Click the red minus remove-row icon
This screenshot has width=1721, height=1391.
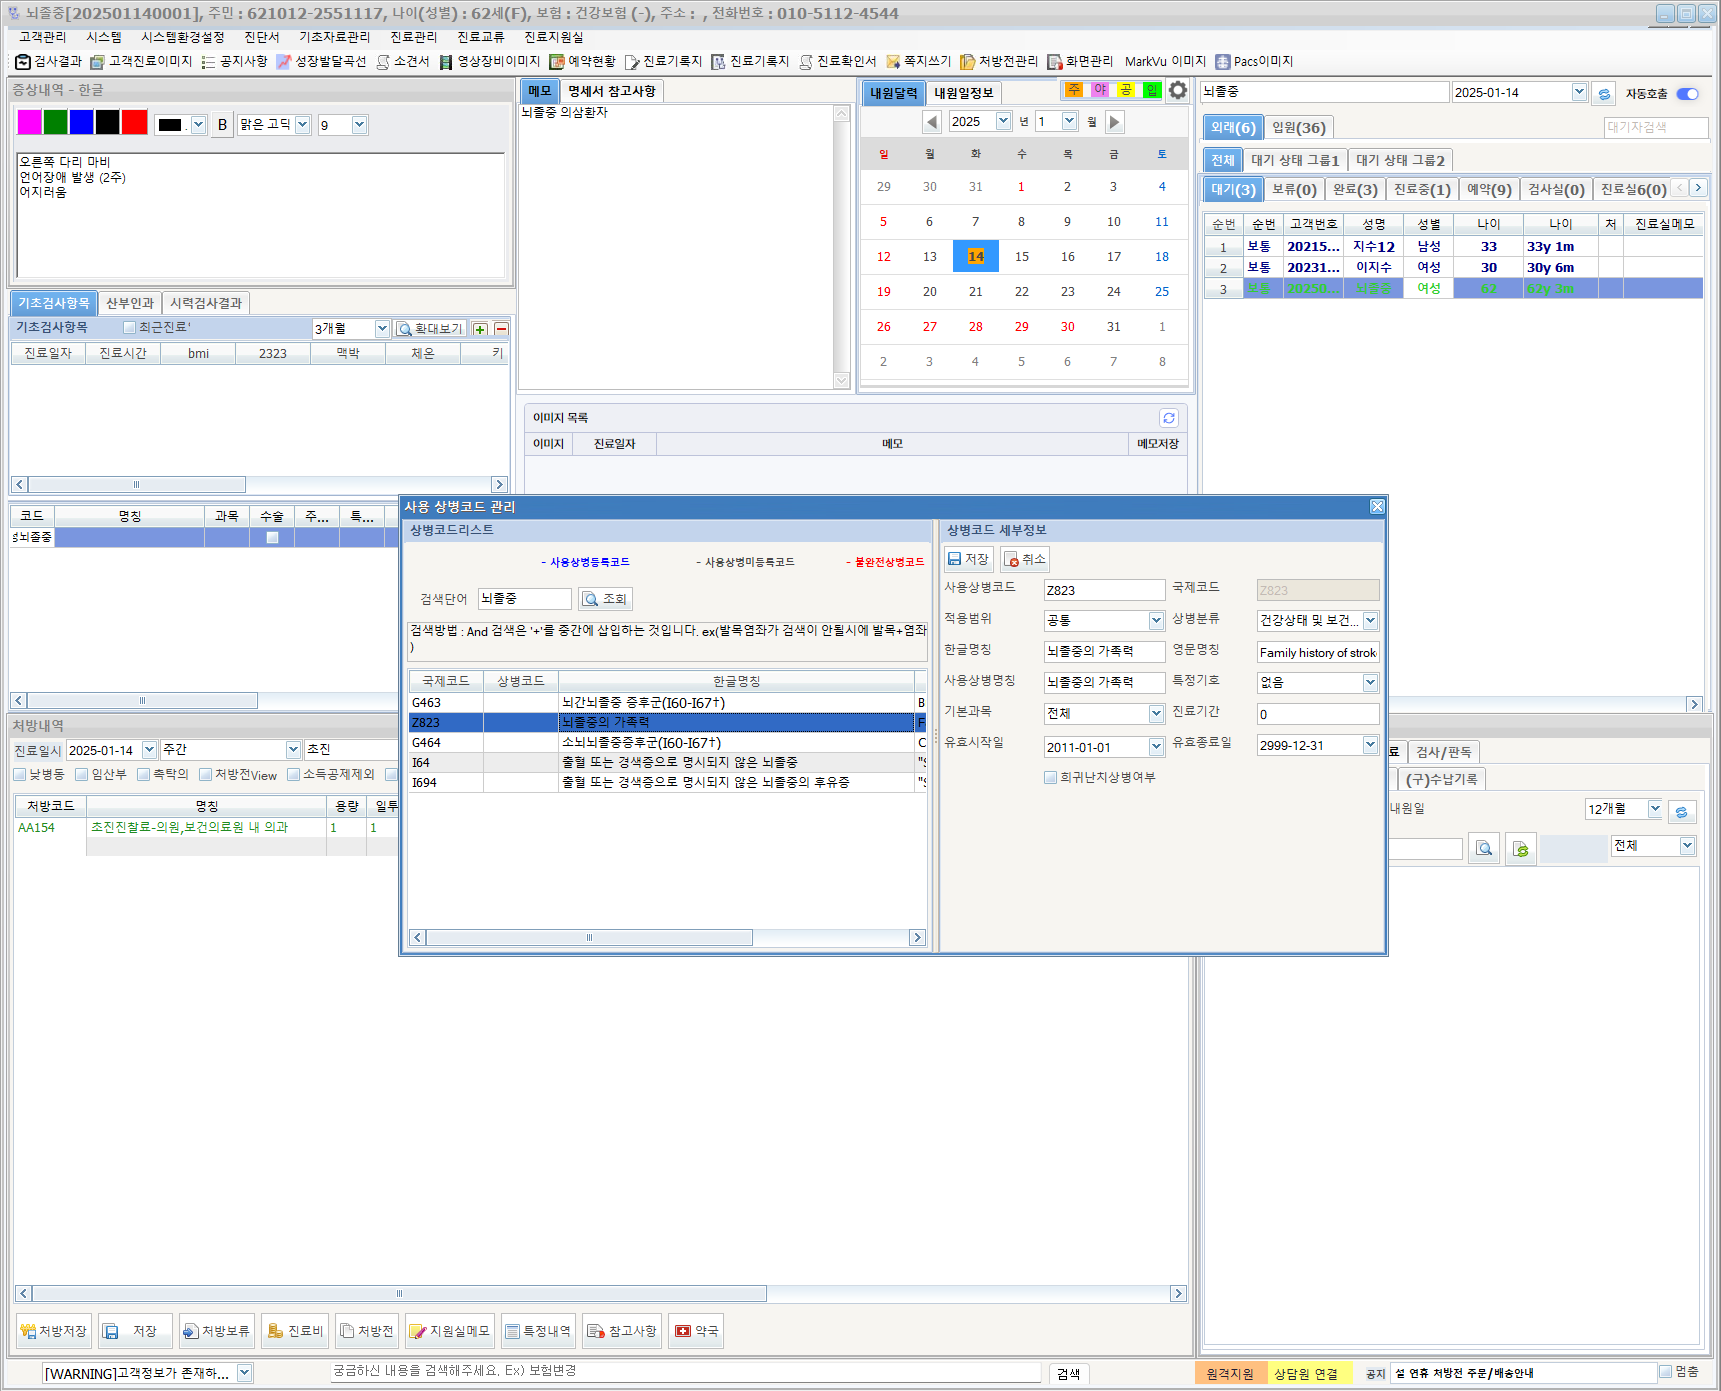pyautogui.click(x=501, y=329)
